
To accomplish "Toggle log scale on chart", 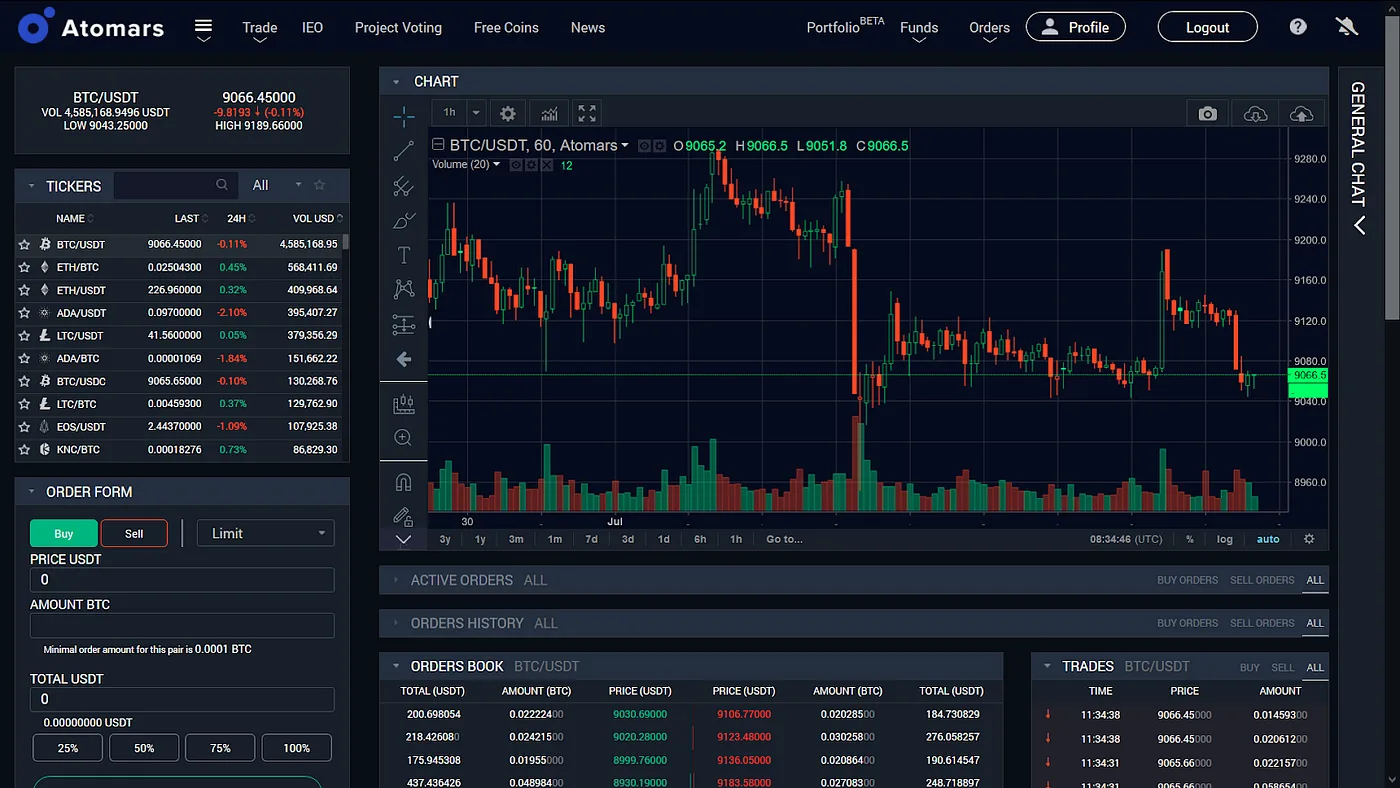I will [1225, 539].
